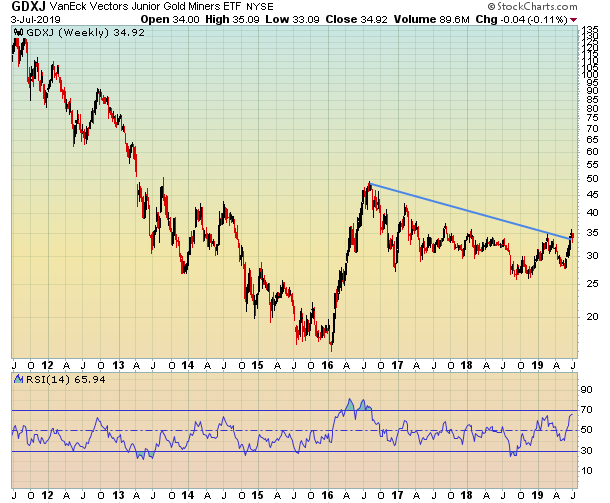Viewport: 610px width, 503px height.
Task: Click the 'GDXJ (Weekly) 34.92' legend text
Action: 85,32
